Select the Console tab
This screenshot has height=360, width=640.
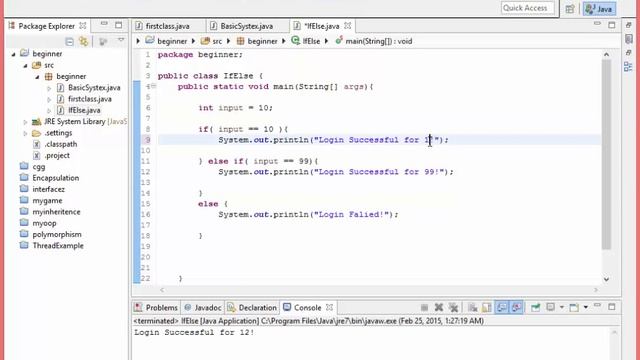point(308,307)
